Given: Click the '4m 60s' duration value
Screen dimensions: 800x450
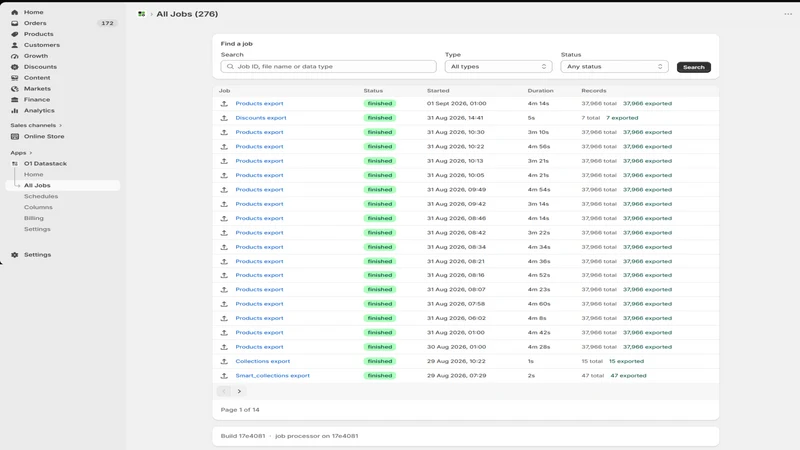Looking at the screenshot, I should click(539, 304).
